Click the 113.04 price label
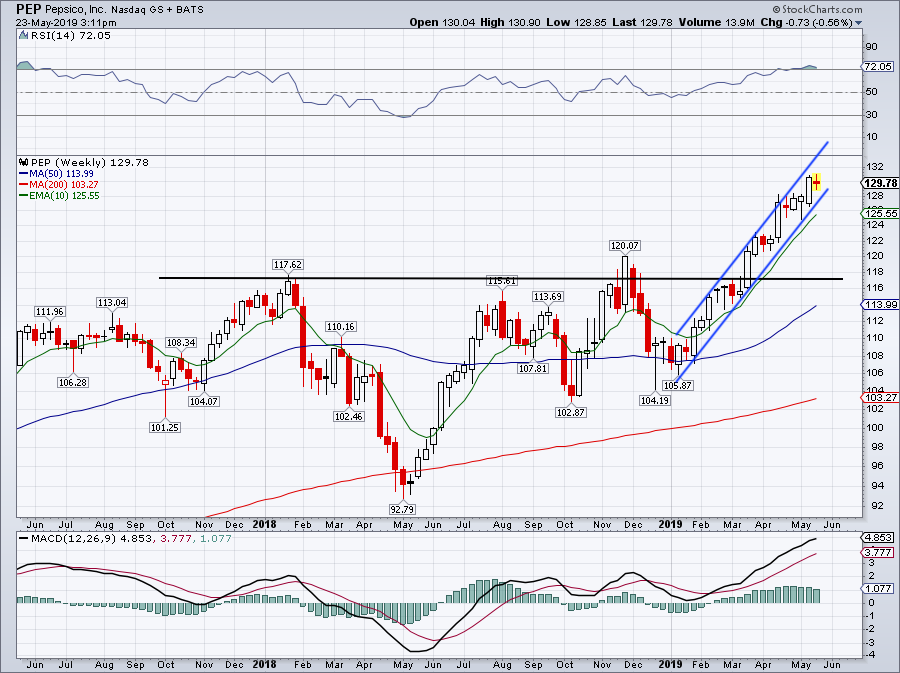900x673 pixels. [x=112, y=302]
